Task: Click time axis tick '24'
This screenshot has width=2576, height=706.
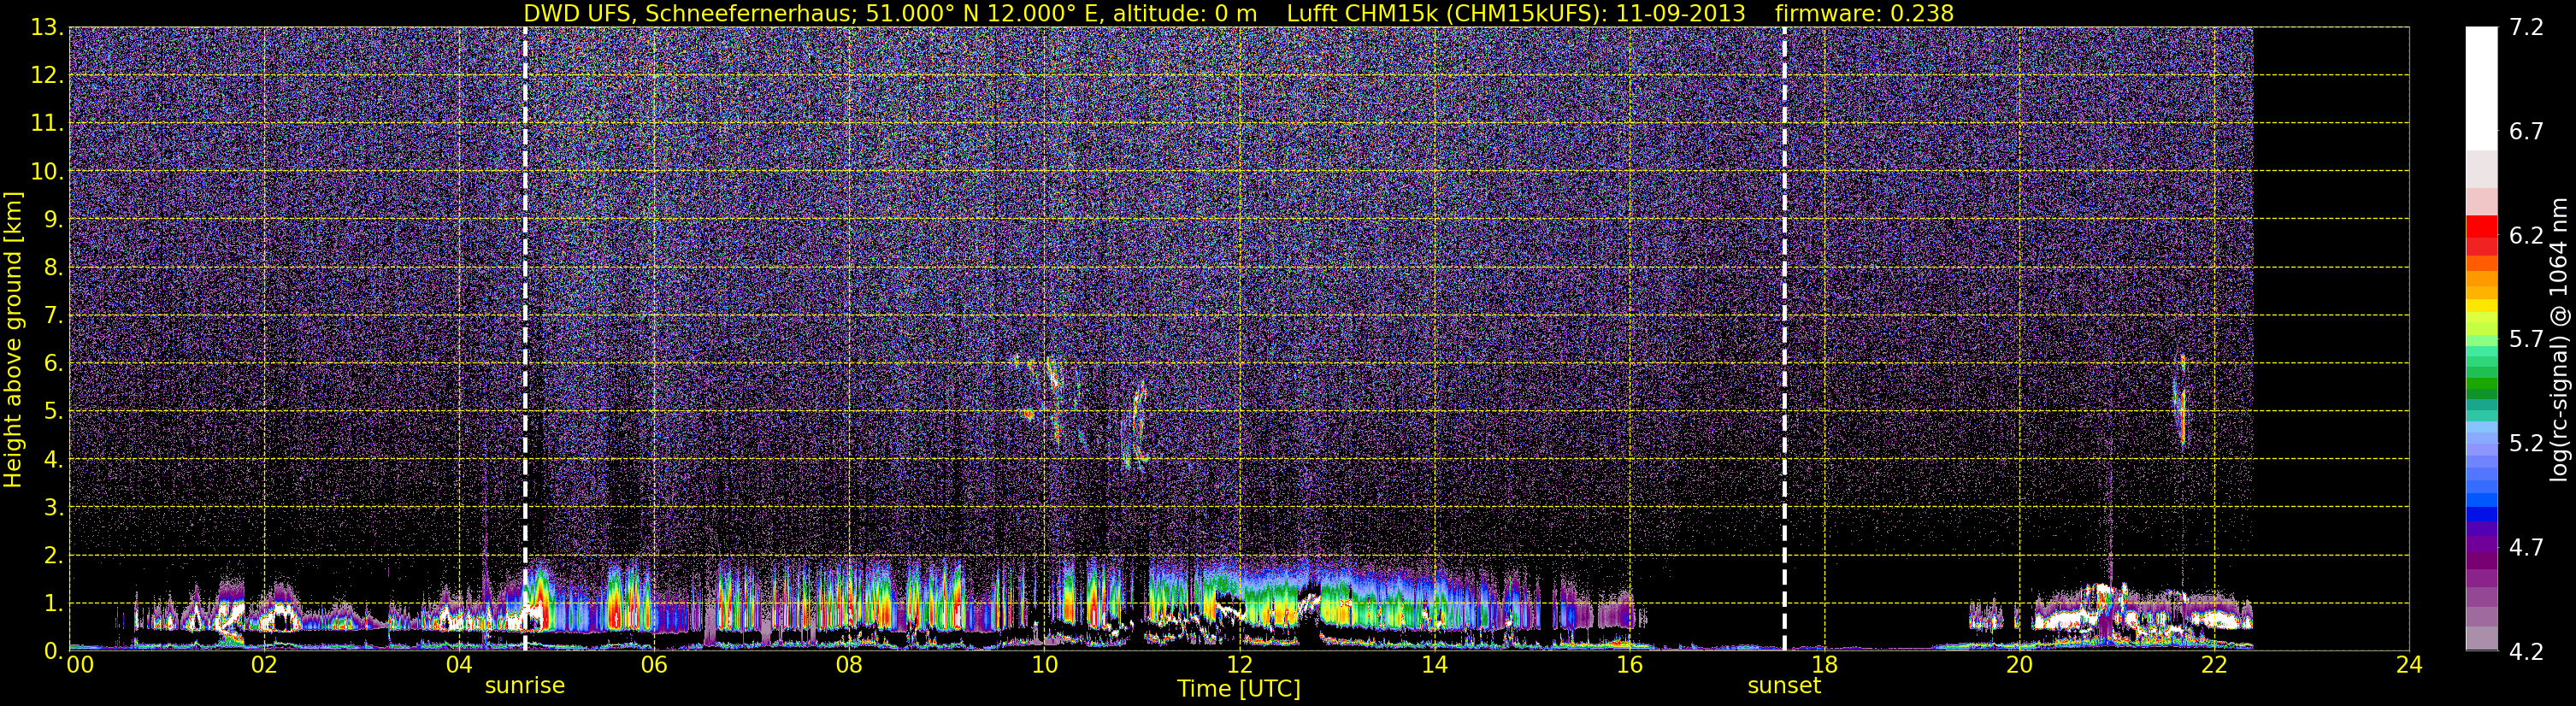Action: point(2409,665)
